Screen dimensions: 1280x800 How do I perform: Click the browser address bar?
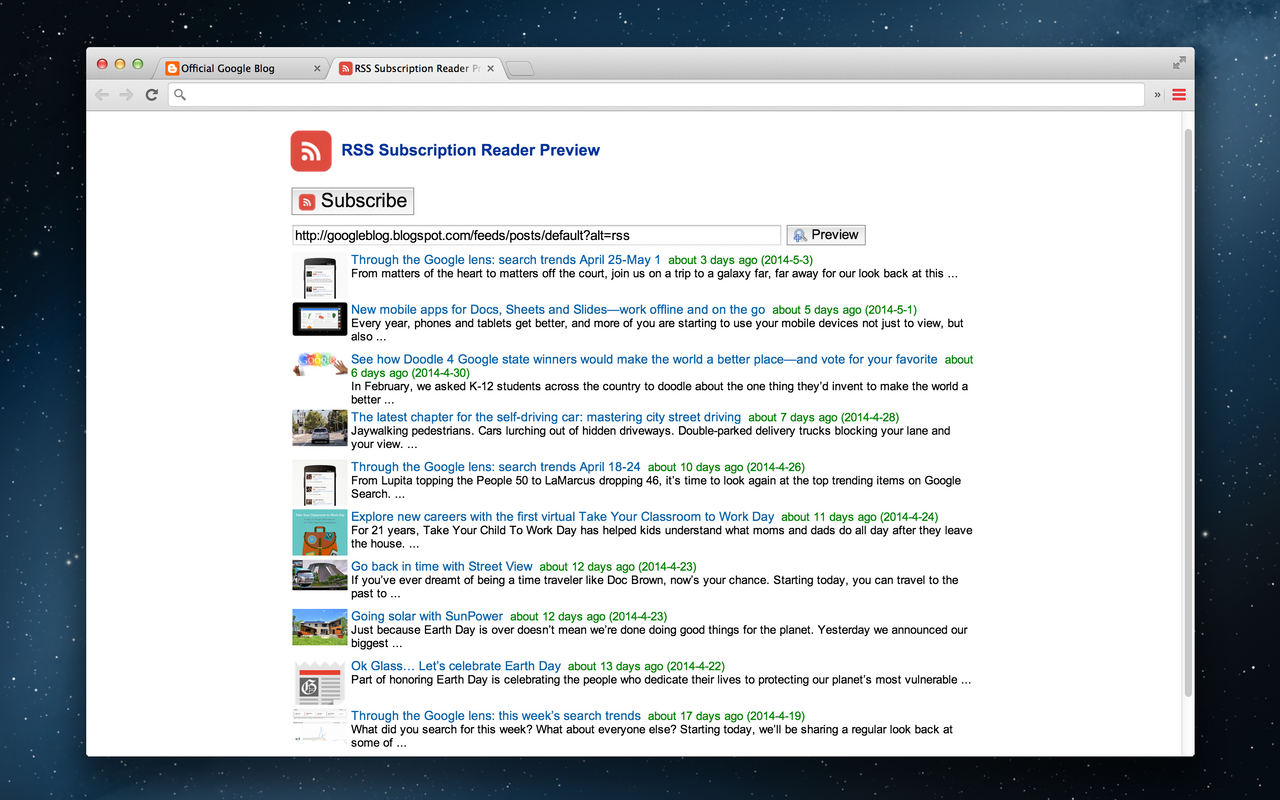click(656, 94)
